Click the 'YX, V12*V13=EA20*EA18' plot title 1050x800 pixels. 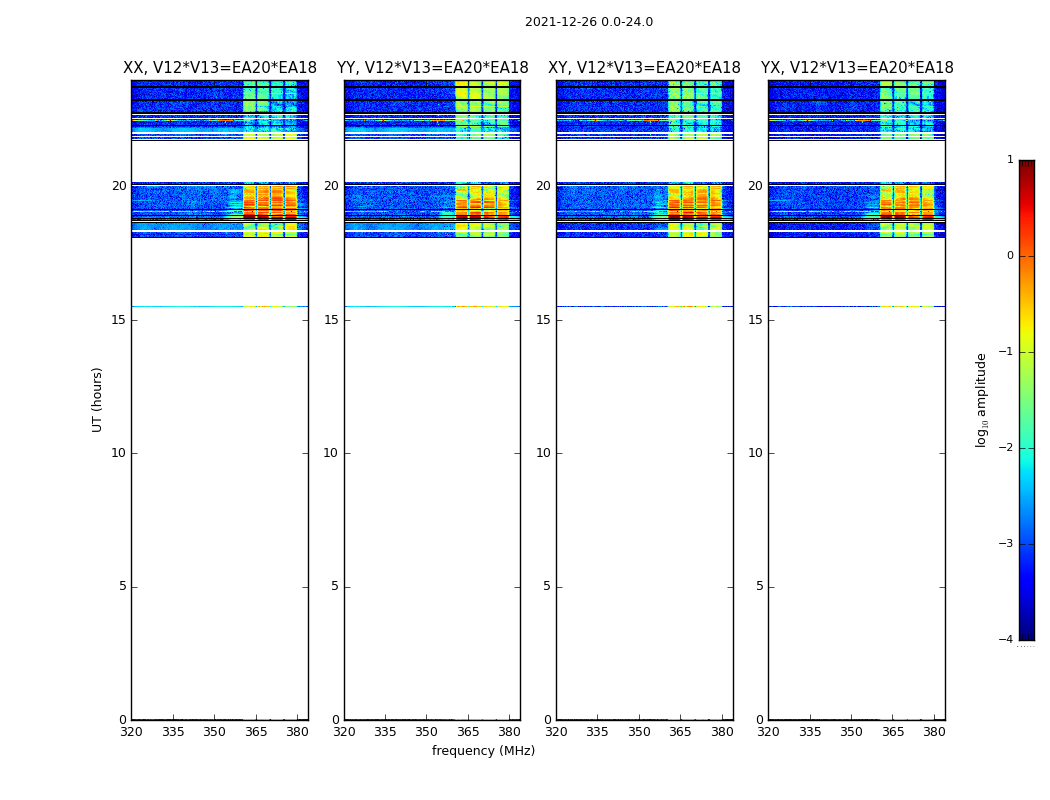857,68
